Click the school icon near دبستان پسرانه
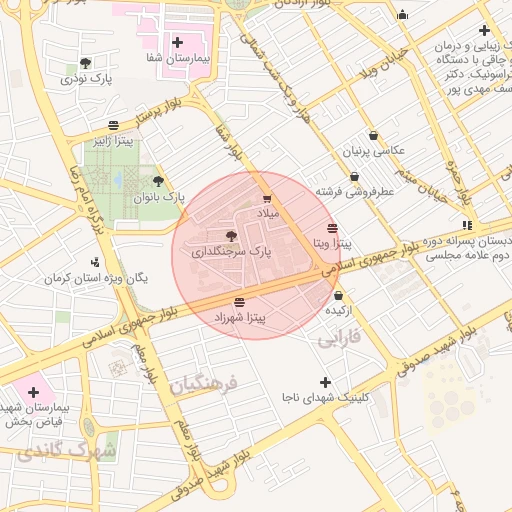 point(467,226)
